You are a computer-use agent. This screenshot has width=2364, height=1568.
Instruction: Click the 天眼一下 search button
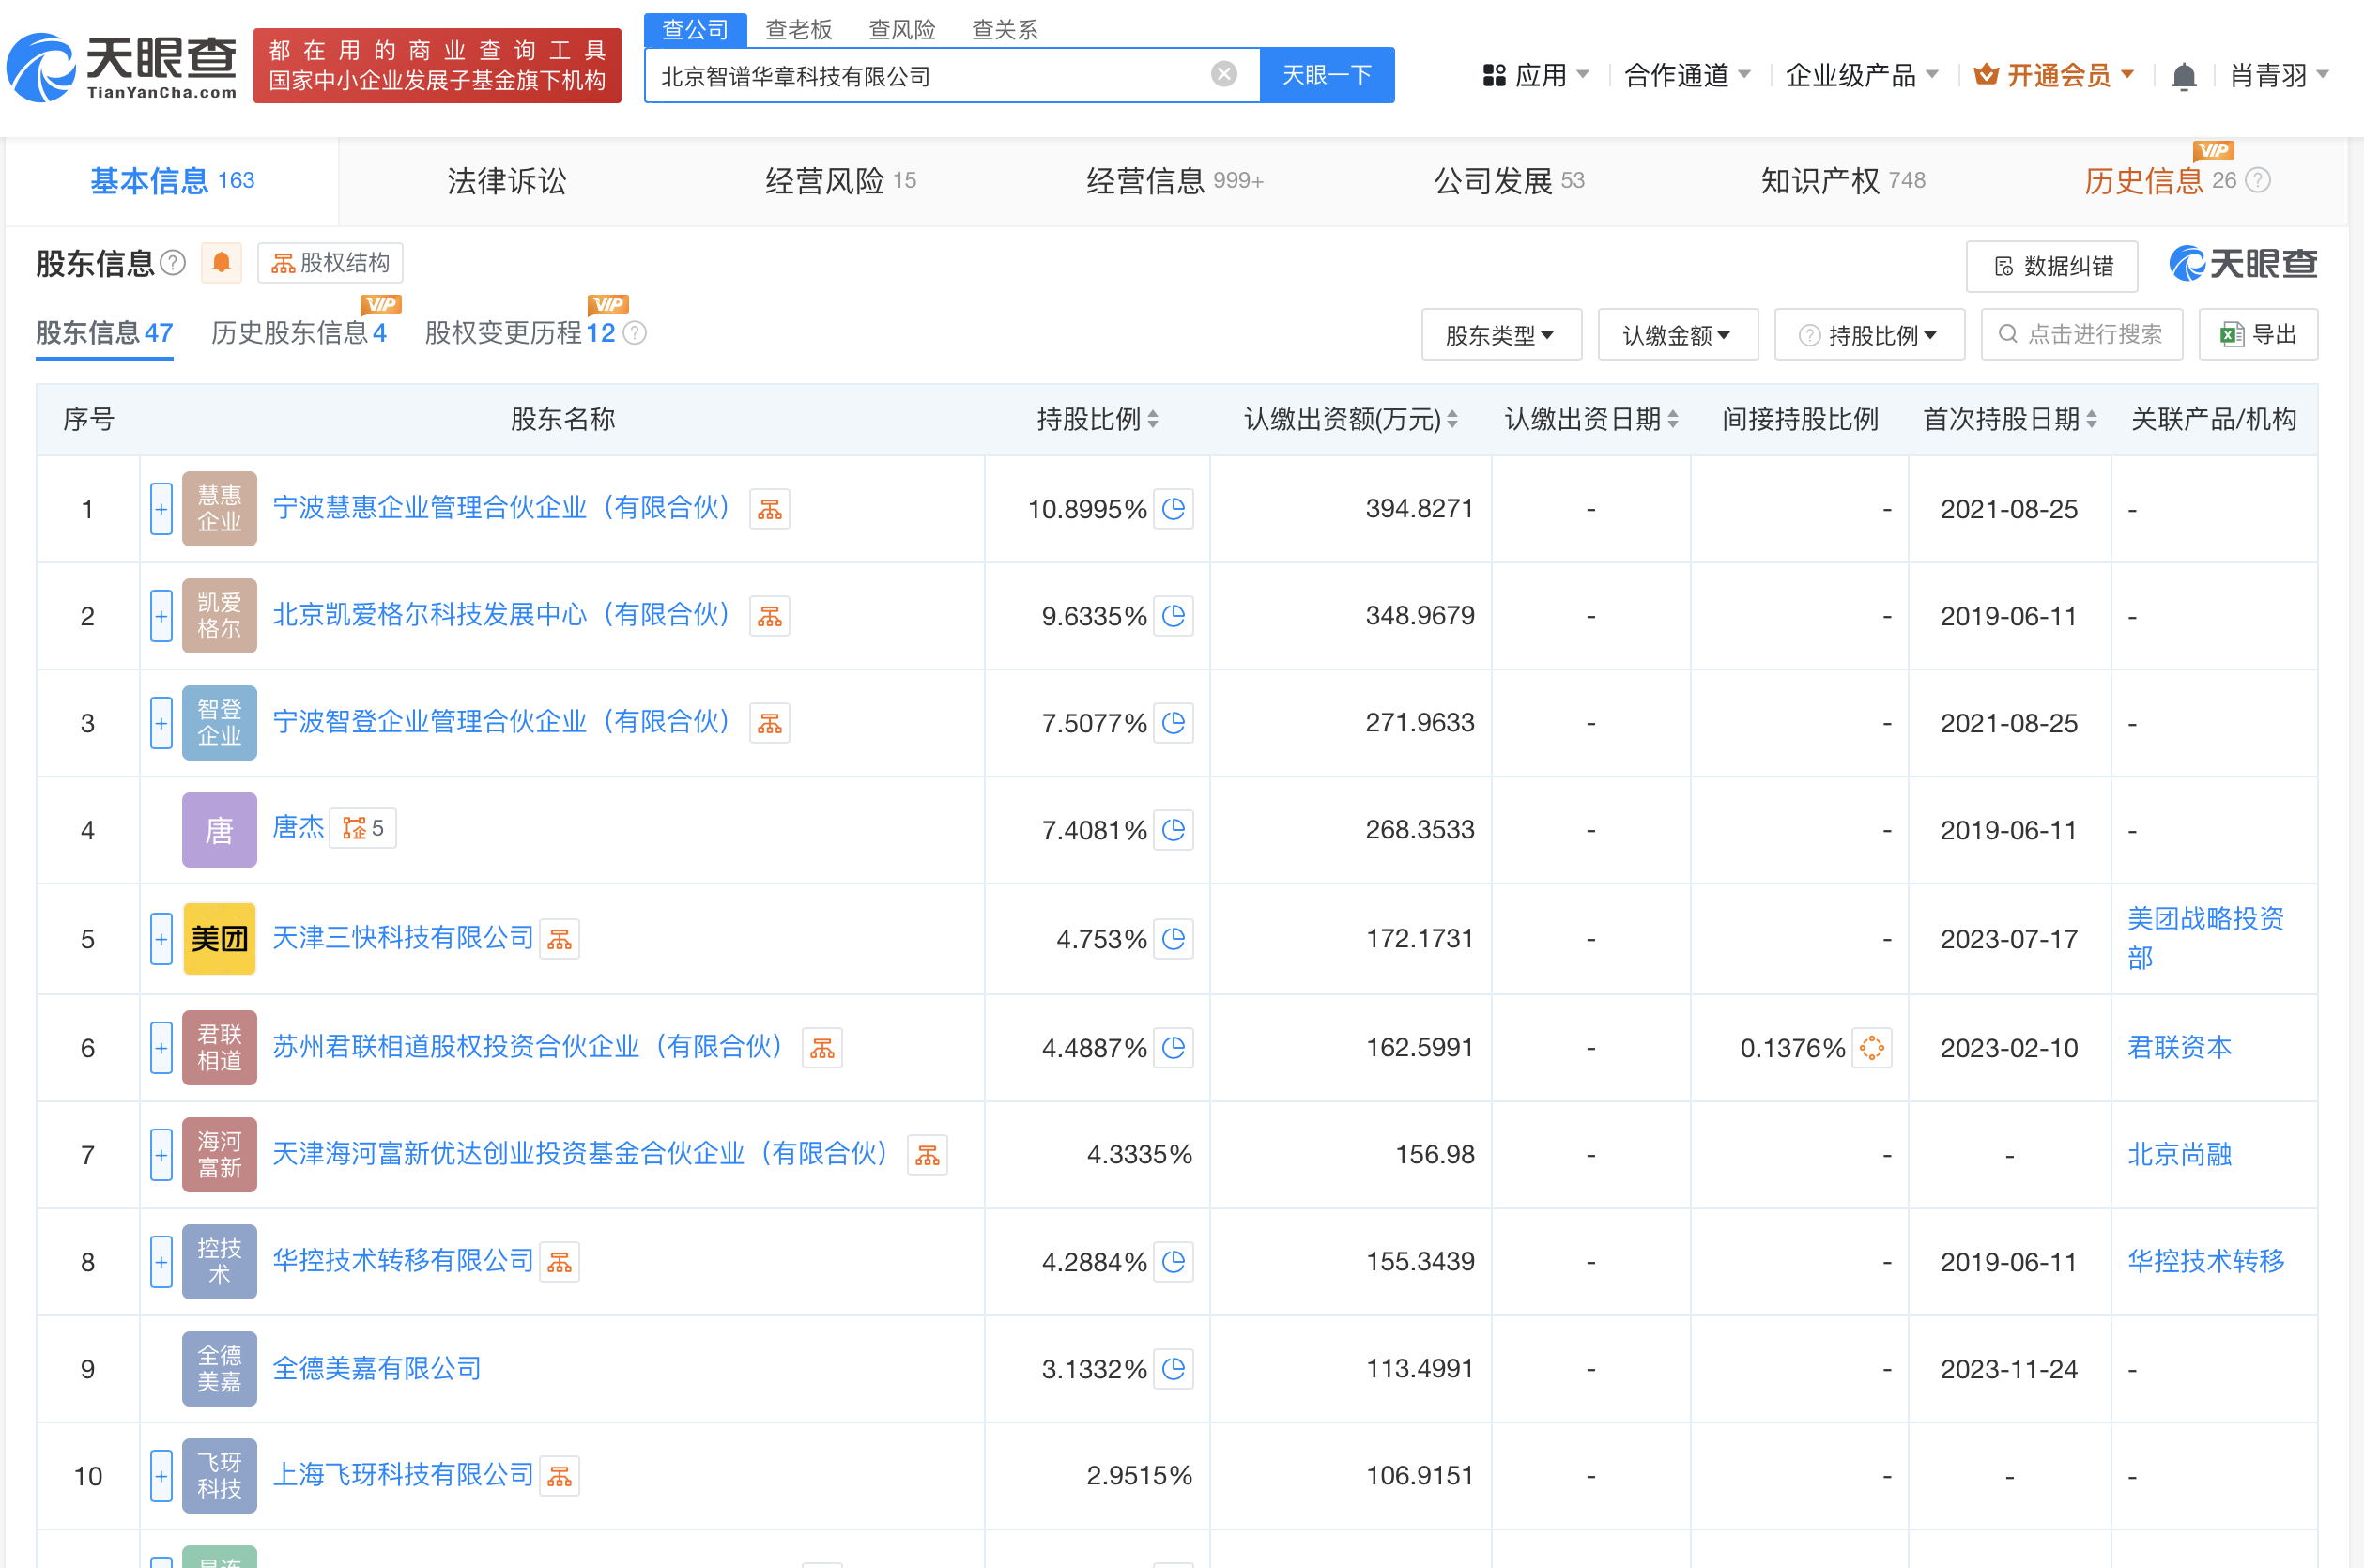[1326, 76]
